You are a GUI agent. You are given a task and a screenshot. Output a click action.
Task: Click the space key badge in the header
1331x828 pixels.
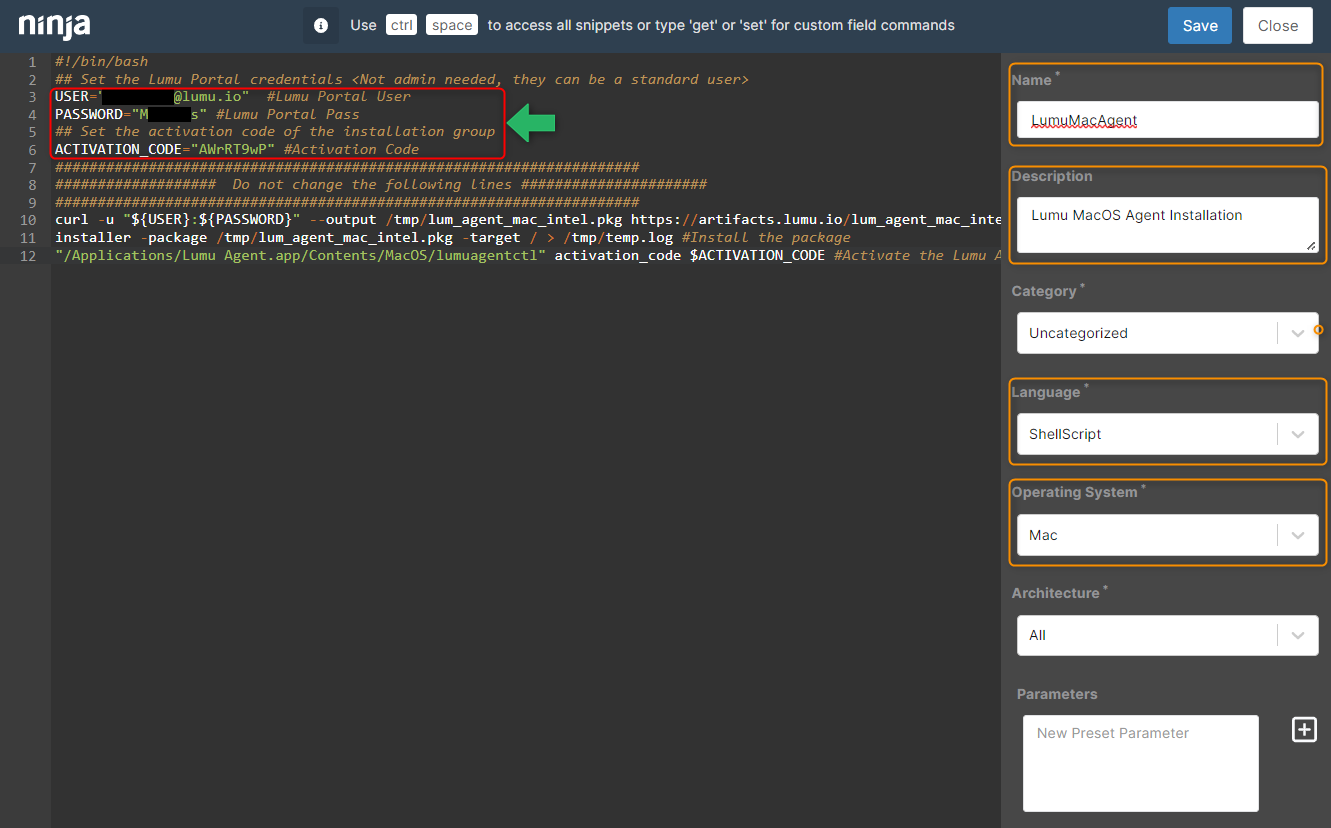pyautogui.click(x=451, y=24)
